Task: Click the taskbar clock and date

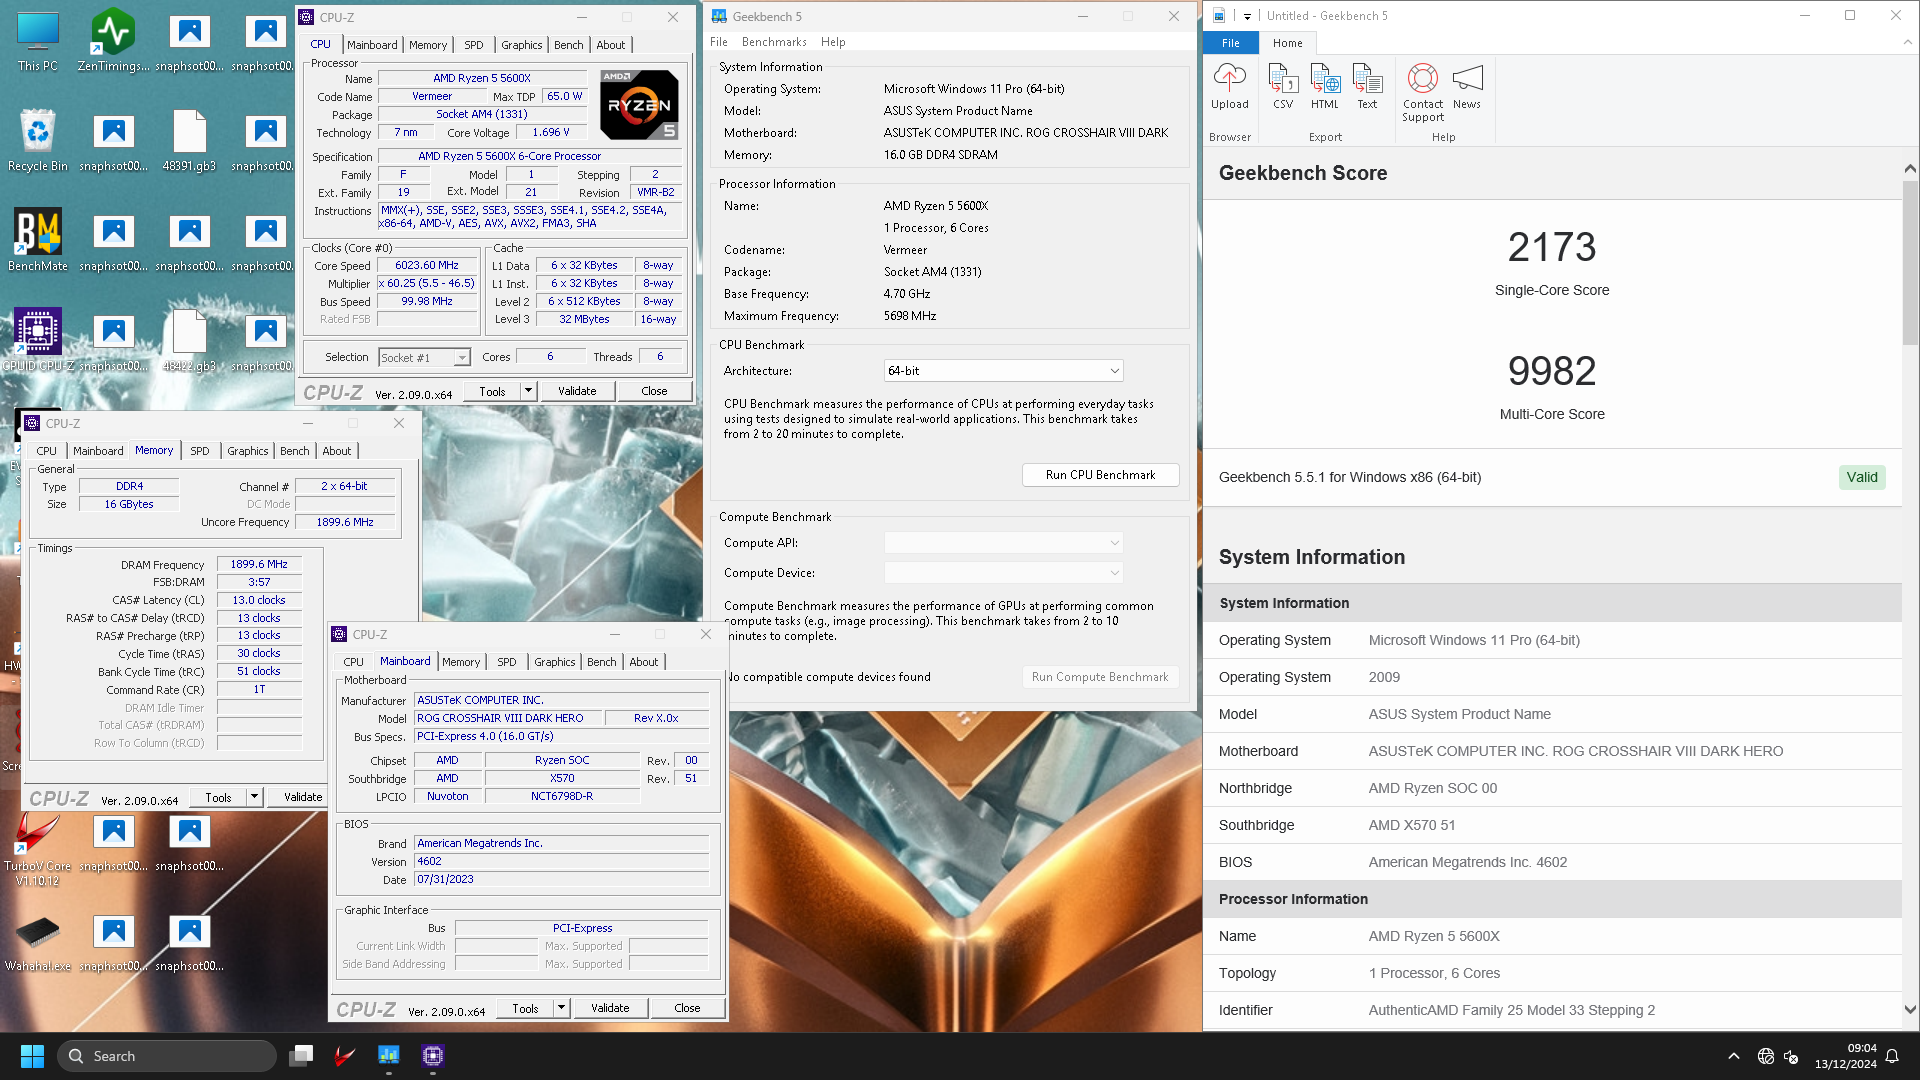Action: point(1846,1056)
